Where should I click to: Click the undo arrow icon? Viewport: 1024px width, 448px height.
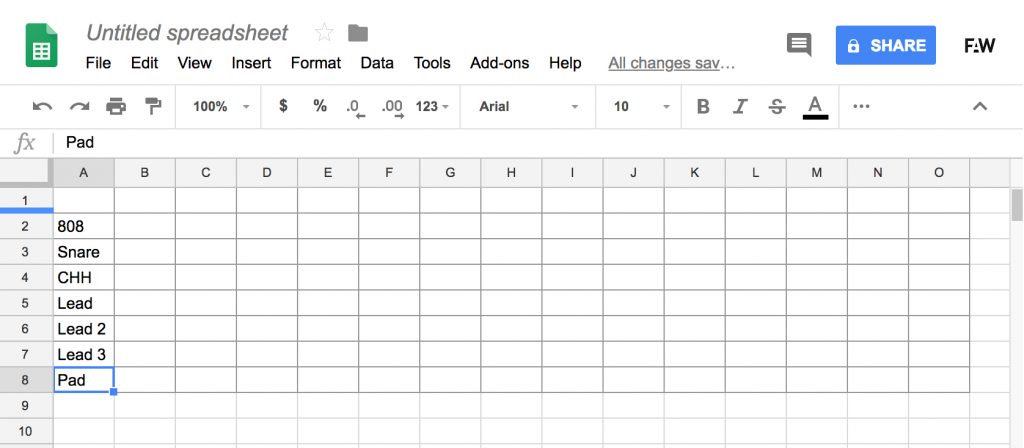coord(42,106)
